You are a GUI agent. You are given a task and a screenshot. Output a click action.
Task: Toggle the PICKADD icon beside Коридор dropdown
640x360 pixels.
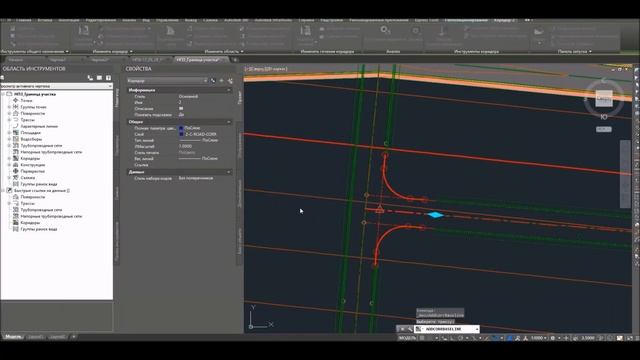(x=213, y=81)
